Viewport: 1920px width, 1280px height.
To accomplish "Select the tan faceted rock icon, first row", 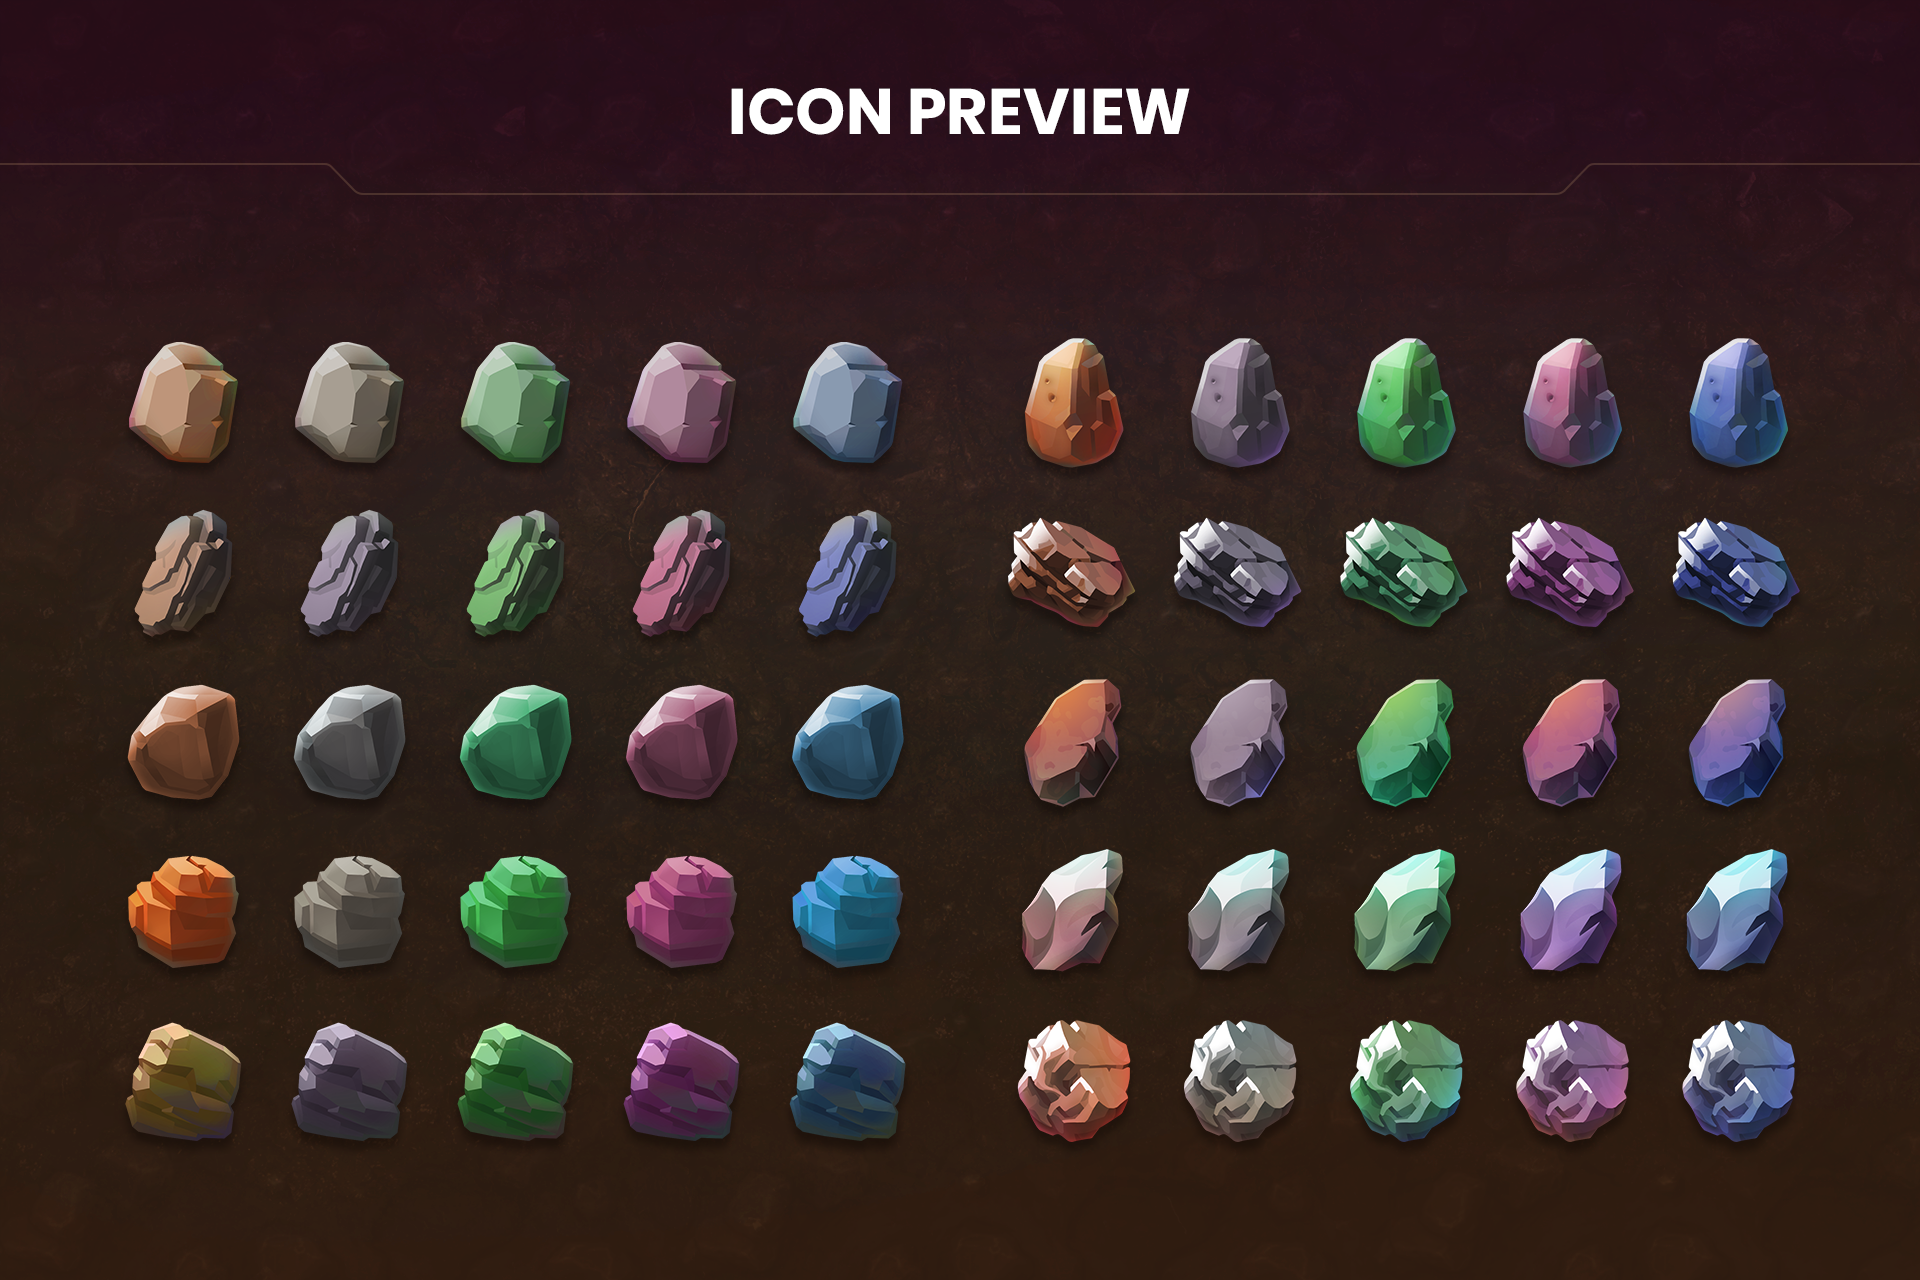I will click(184, 402).
